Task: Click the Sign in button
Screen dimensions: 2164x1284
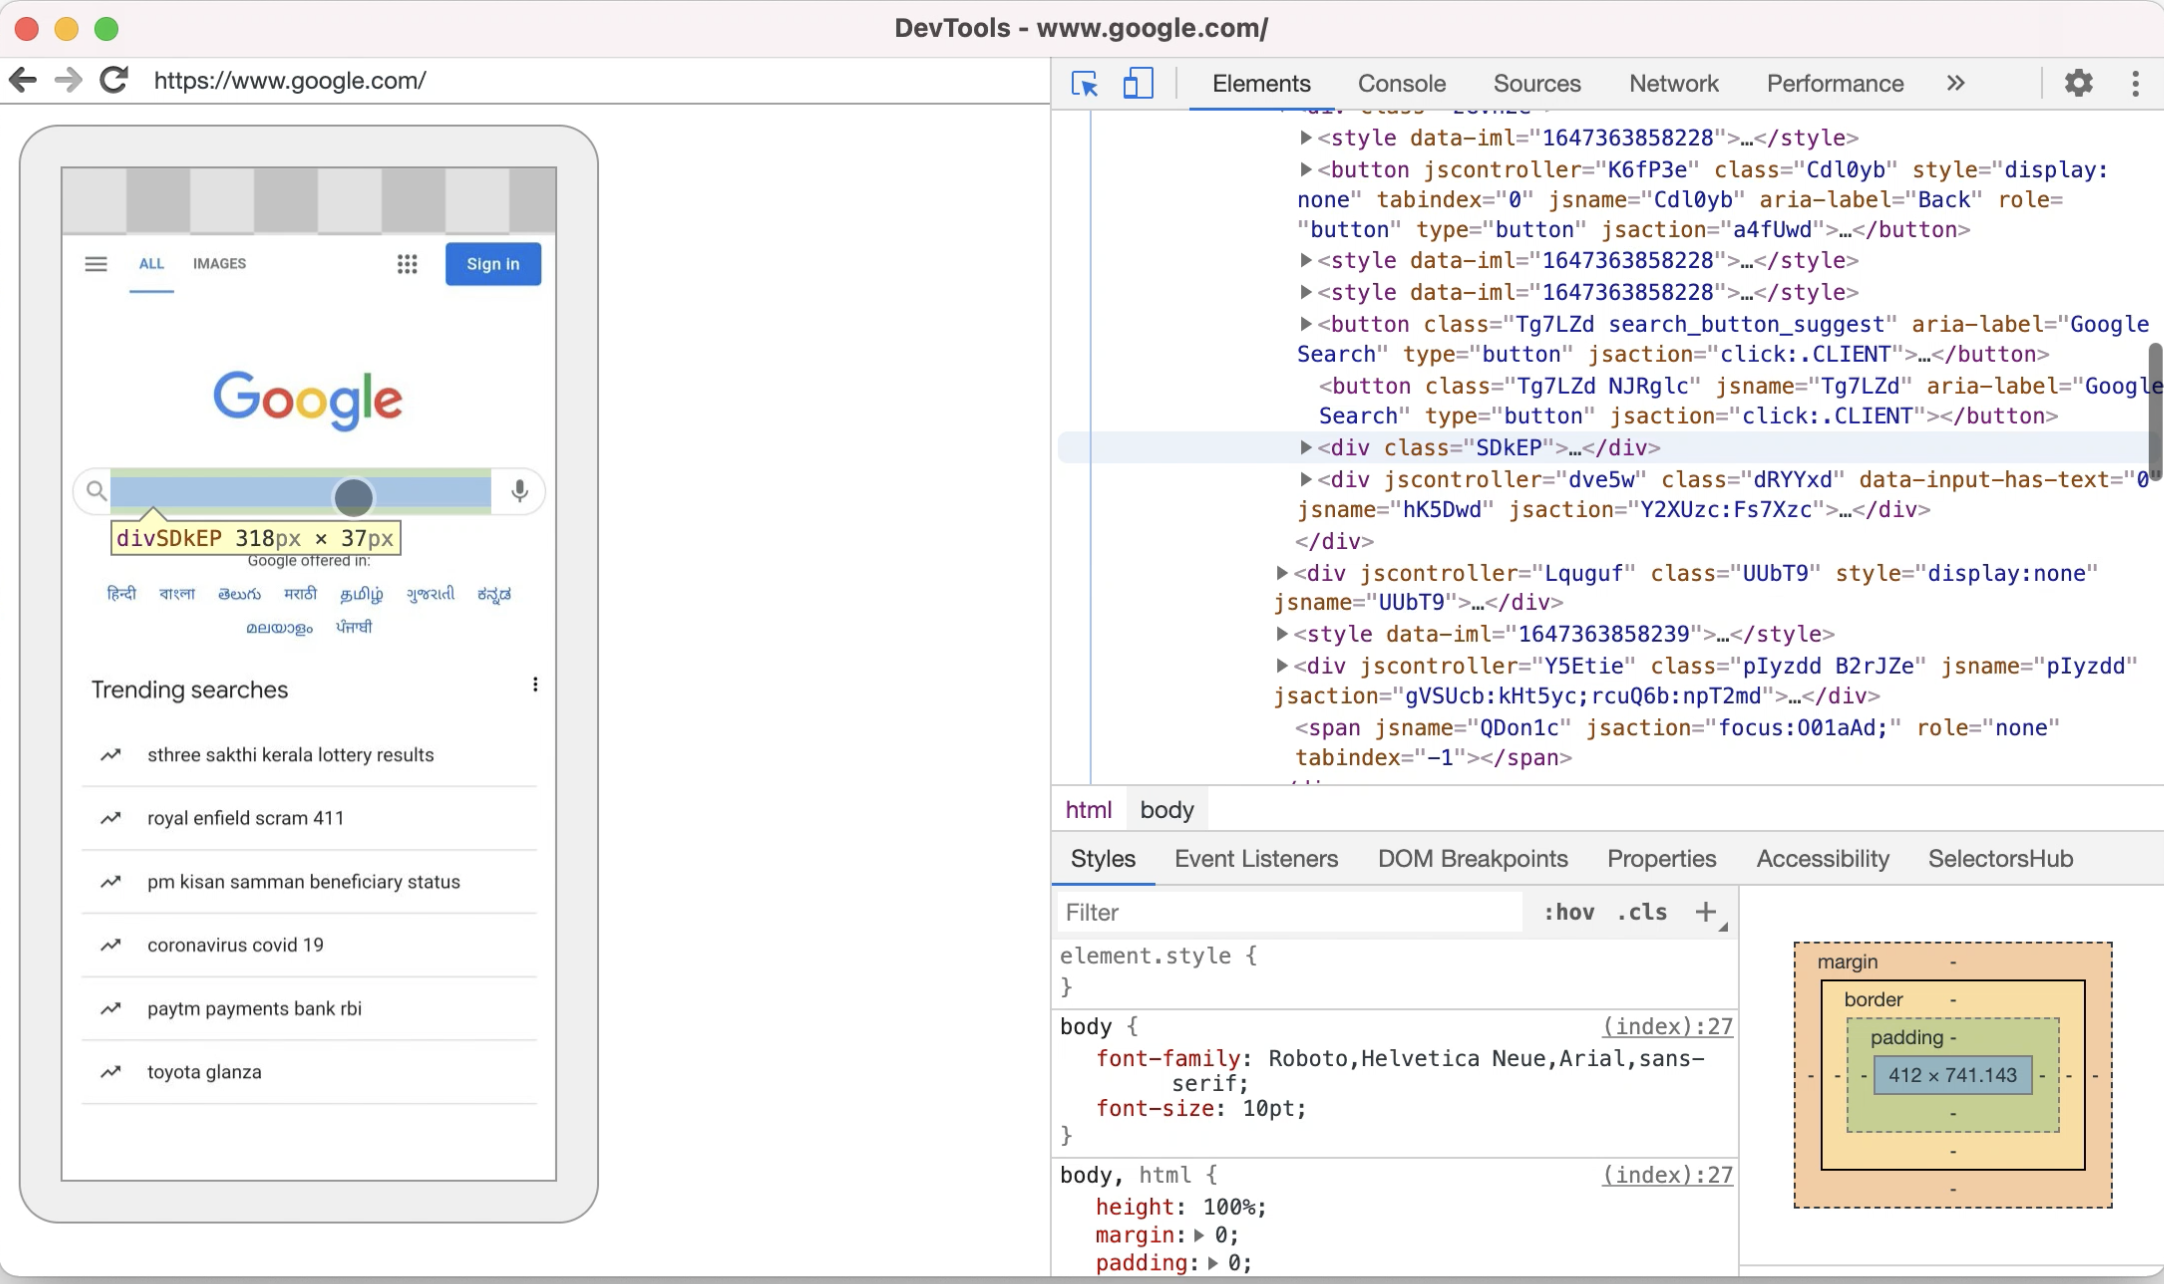Action: pos(492,263)
